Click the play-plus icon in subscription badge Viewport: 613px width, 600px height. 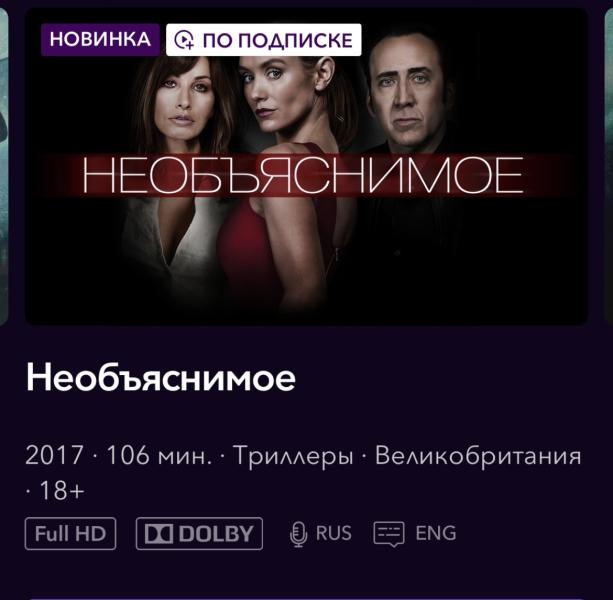[x=184, y=40]
